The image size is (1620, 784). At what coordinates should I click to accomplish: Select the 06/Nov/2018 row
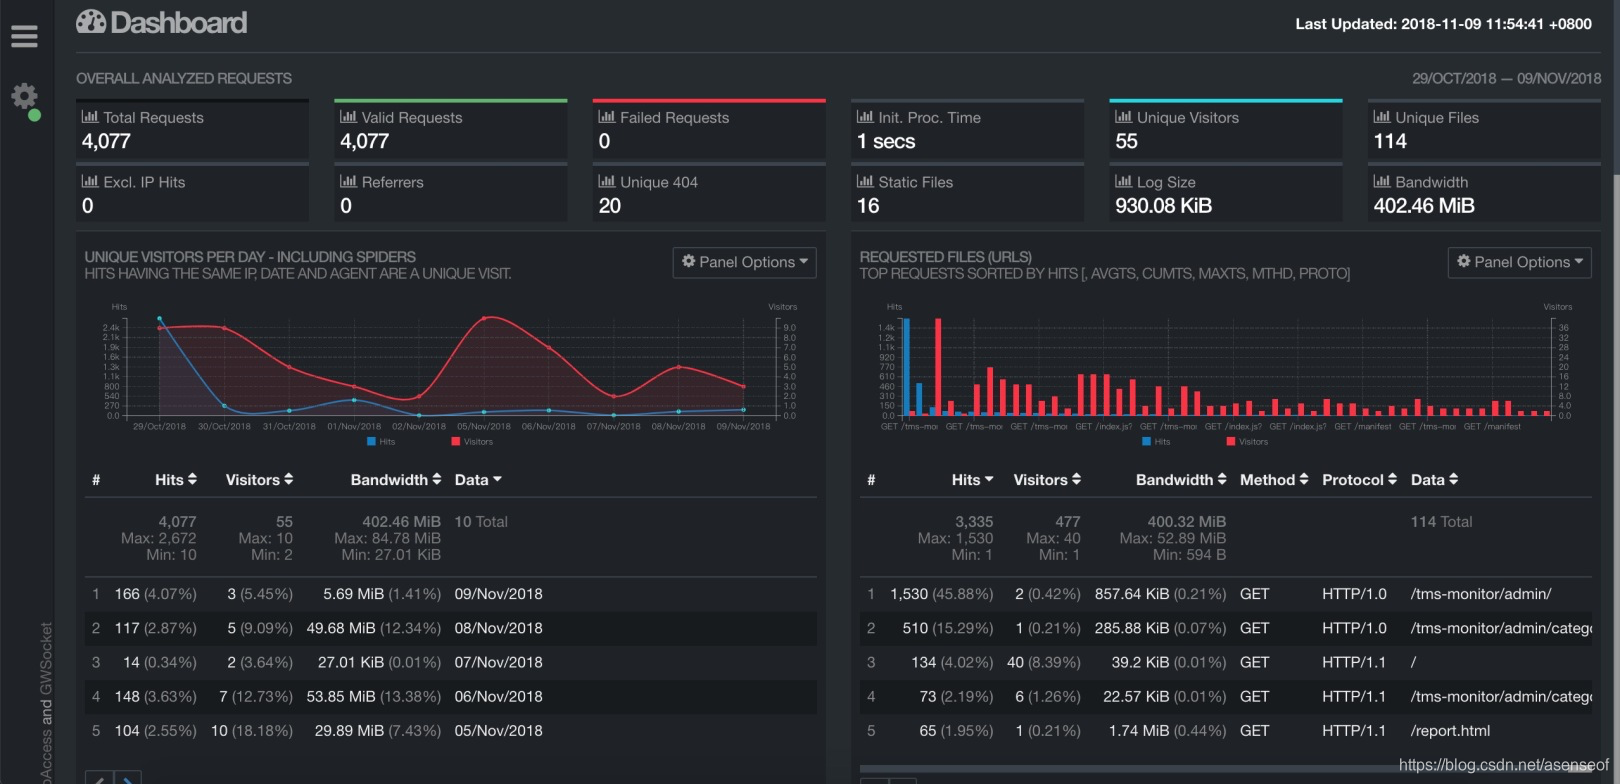[x=450, y=696]
